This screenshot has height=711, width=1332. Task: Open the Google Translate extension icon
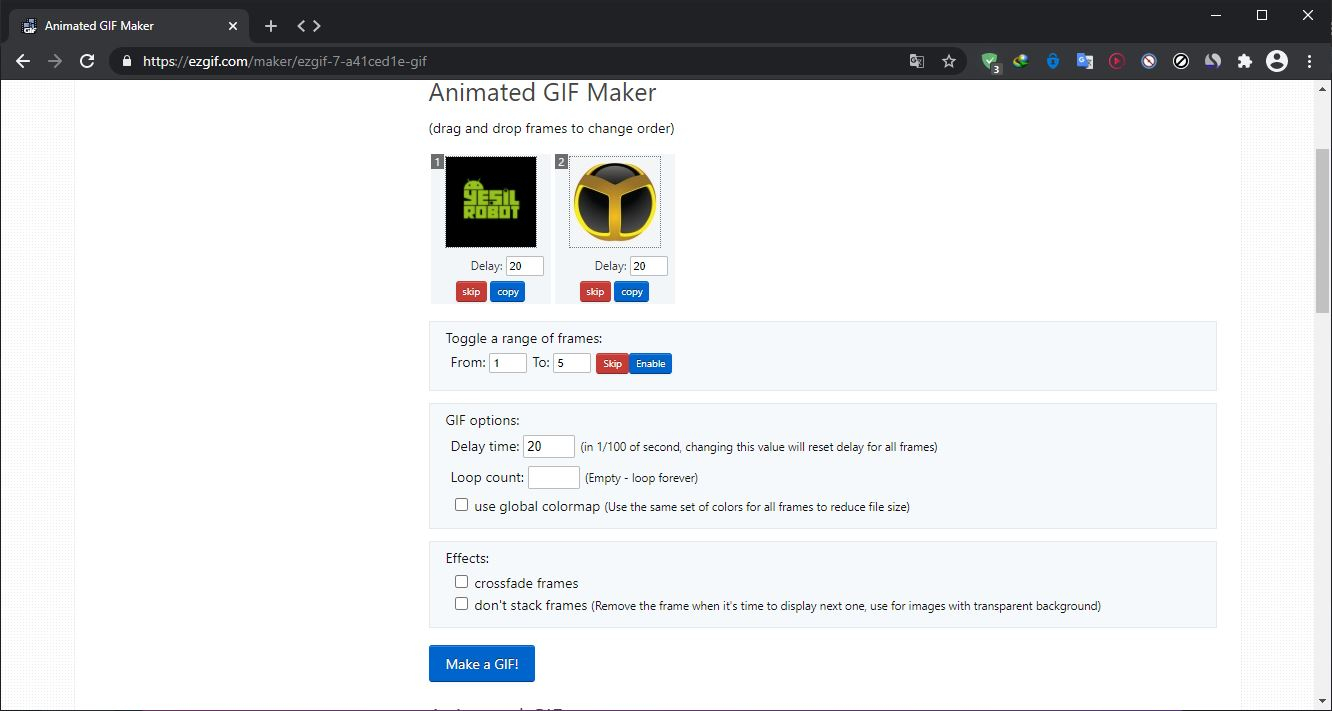pos(1084,61)
